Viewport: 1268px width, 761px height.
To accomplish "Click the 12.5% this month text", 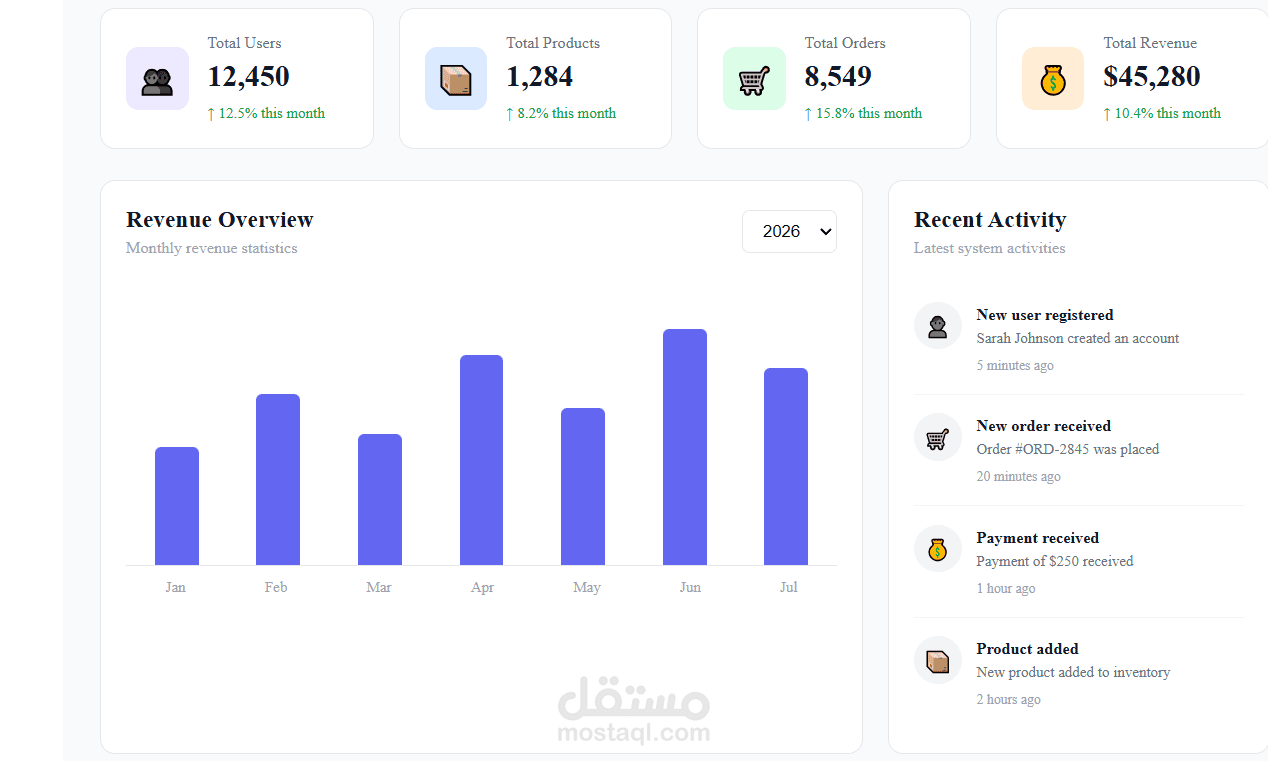I will [266, 113].
